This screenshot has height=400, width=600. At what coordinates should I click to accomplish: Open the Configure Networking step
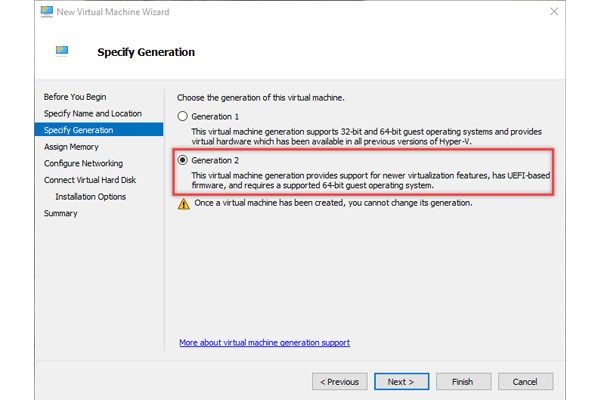83,163
